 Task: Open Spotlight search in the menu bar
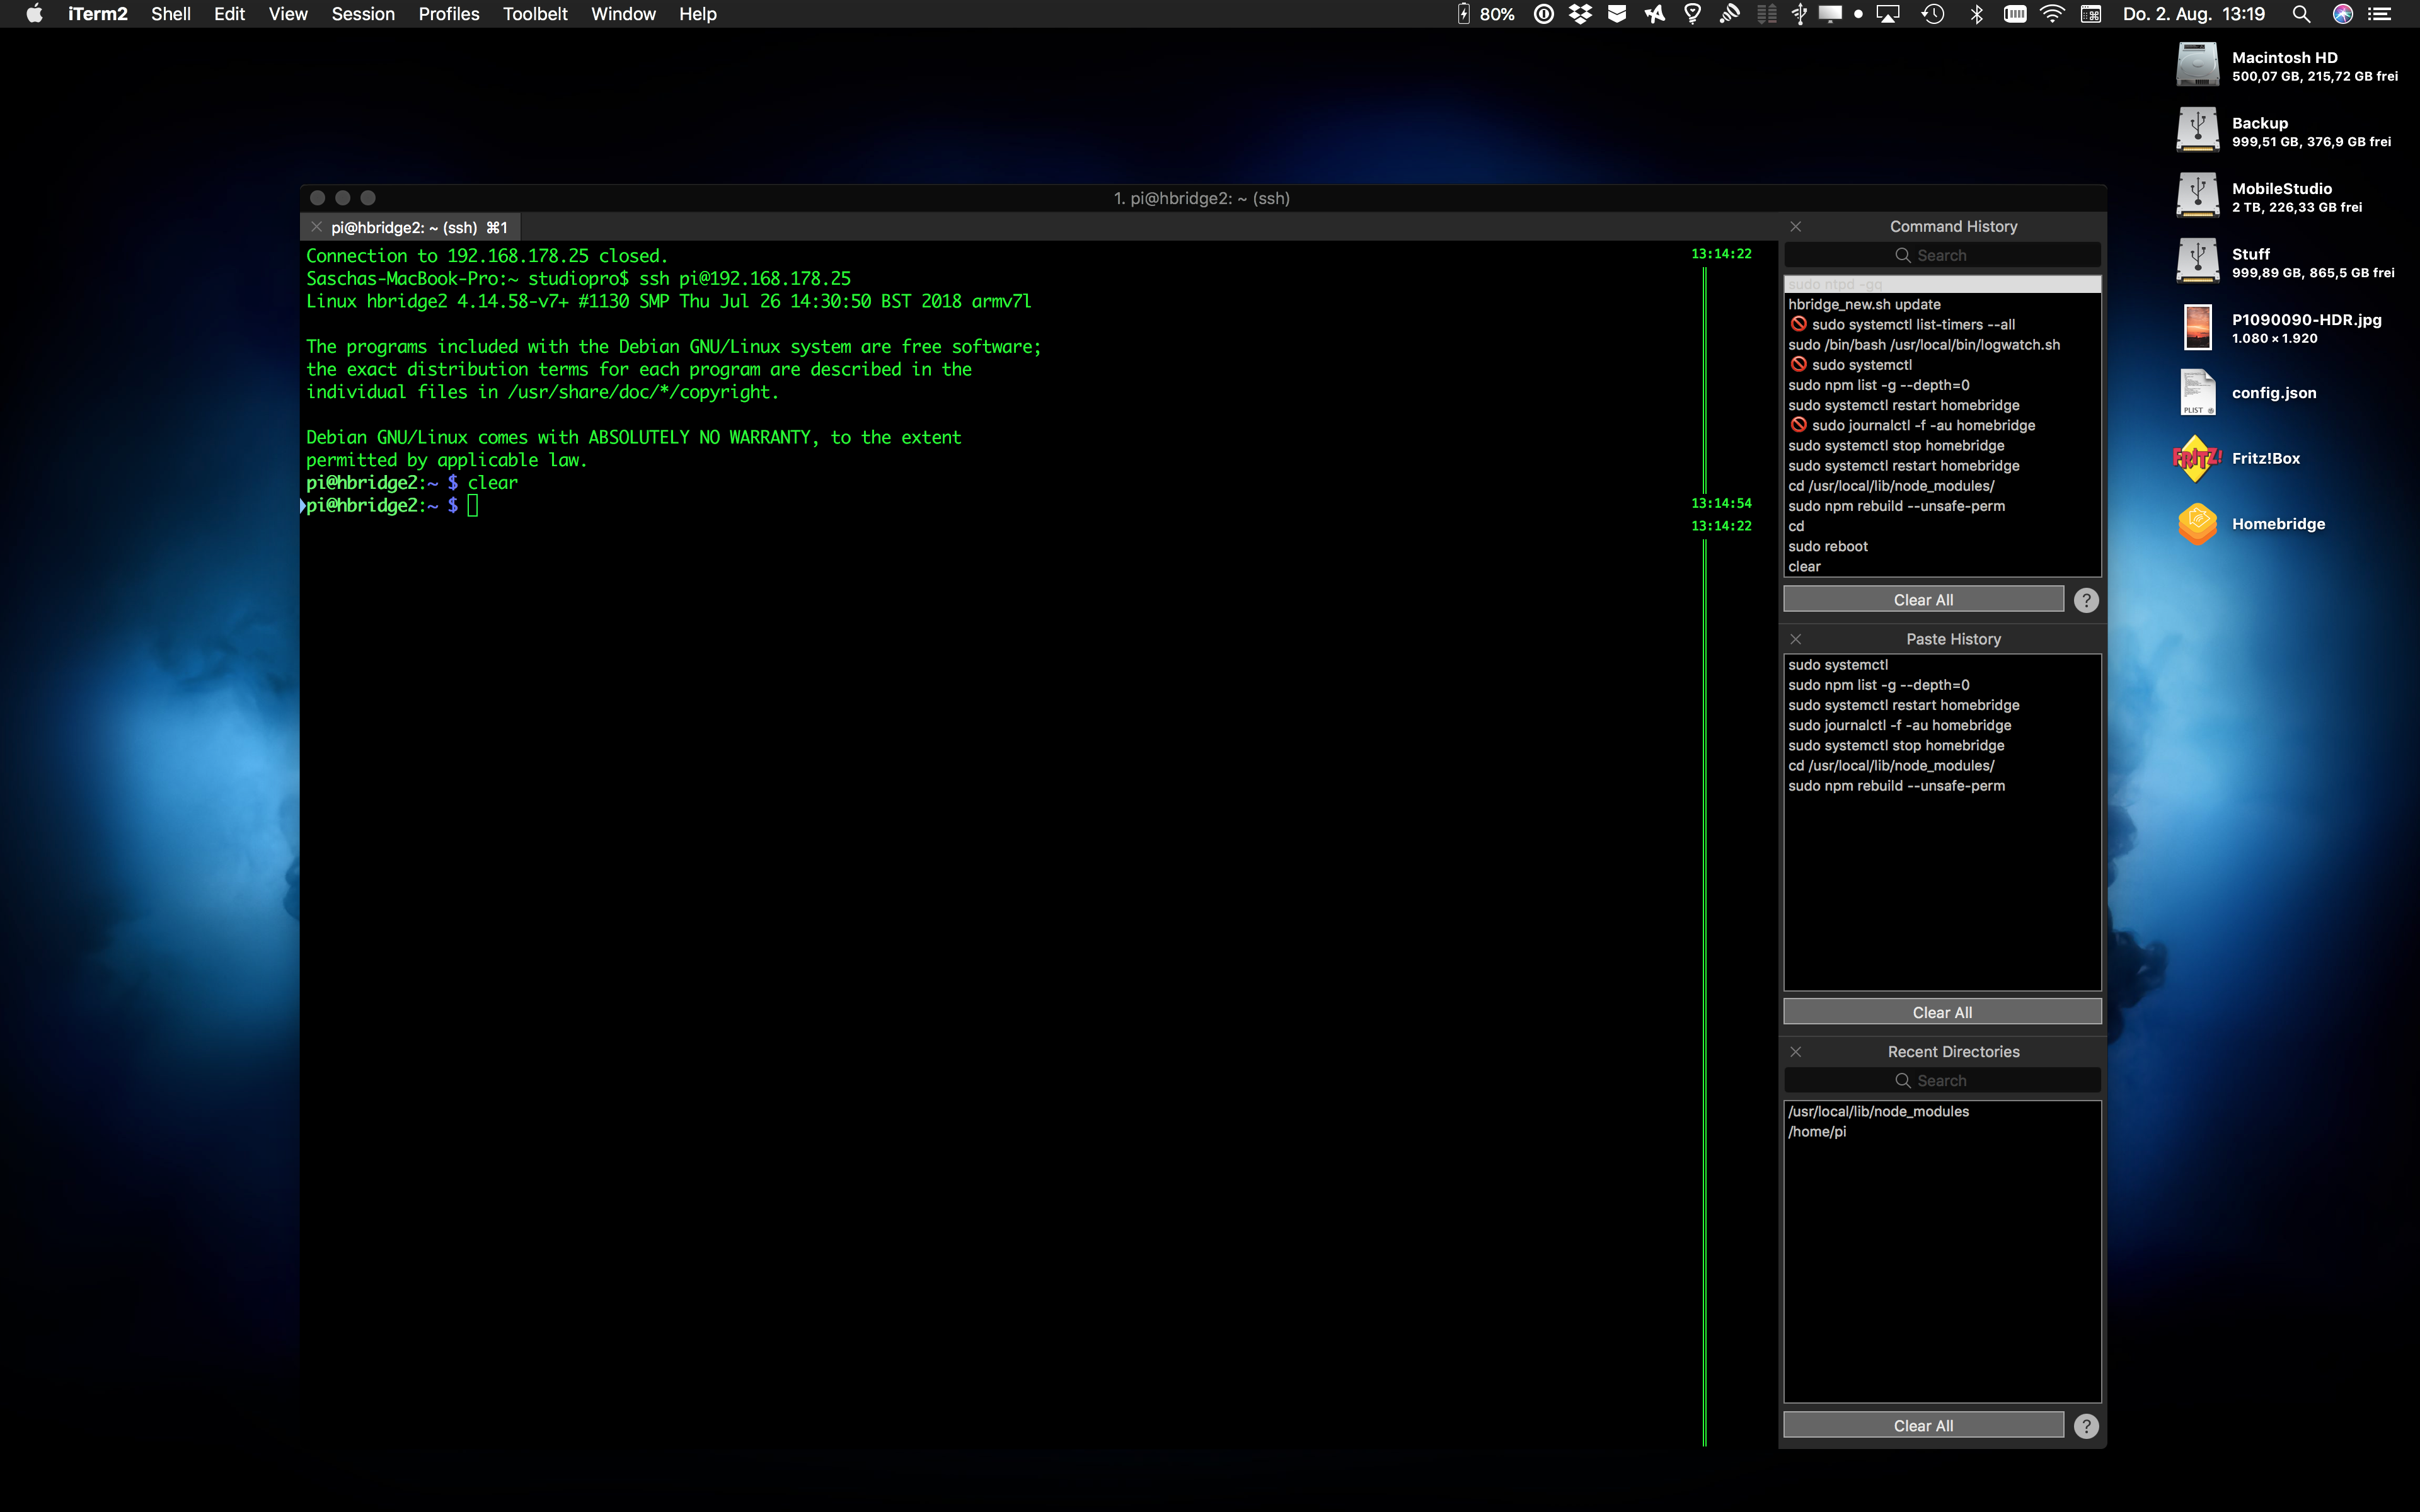coord(2300,14)
